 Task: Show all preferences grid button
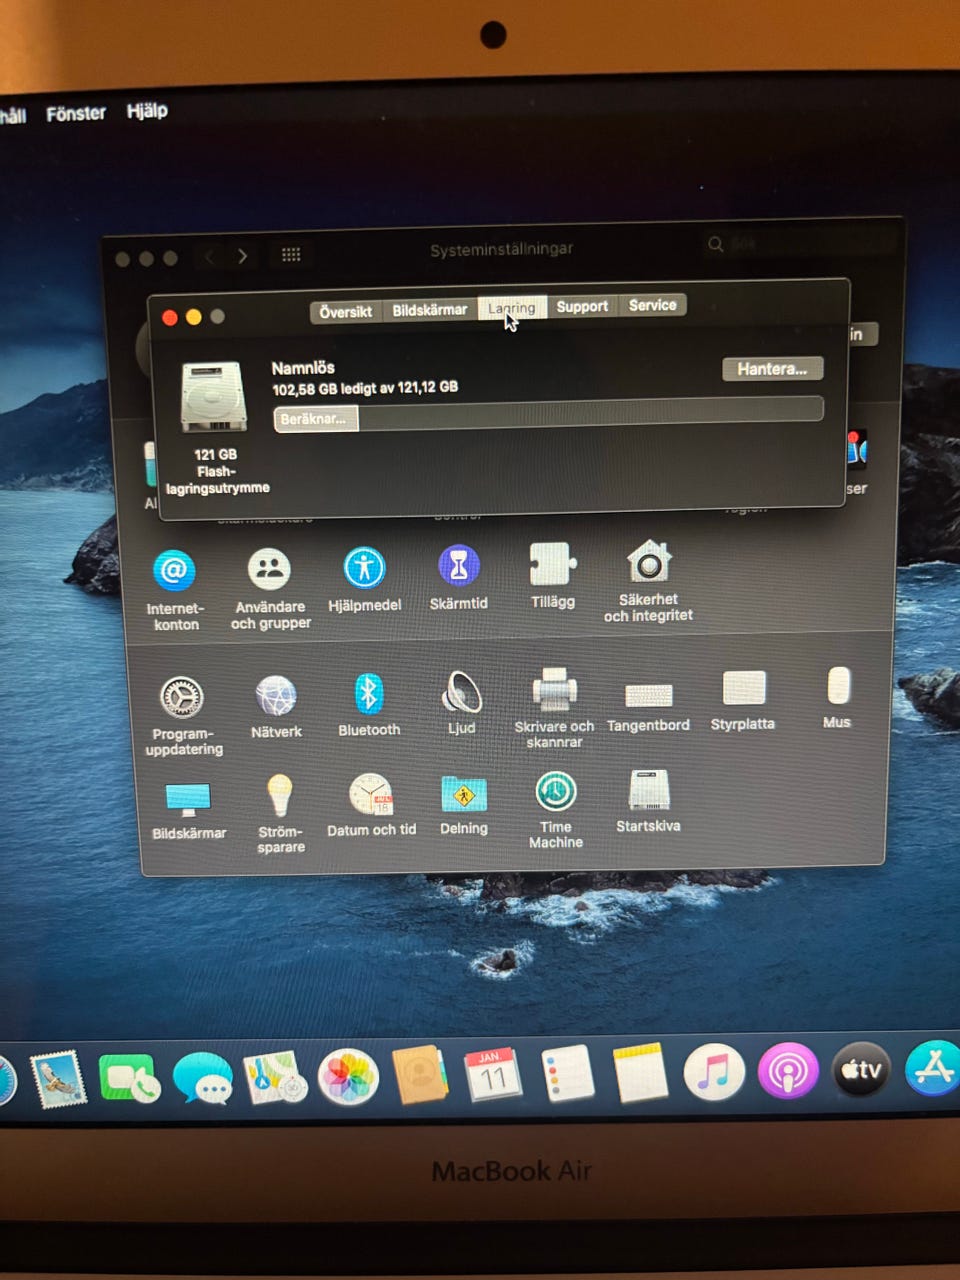(291, 255)
